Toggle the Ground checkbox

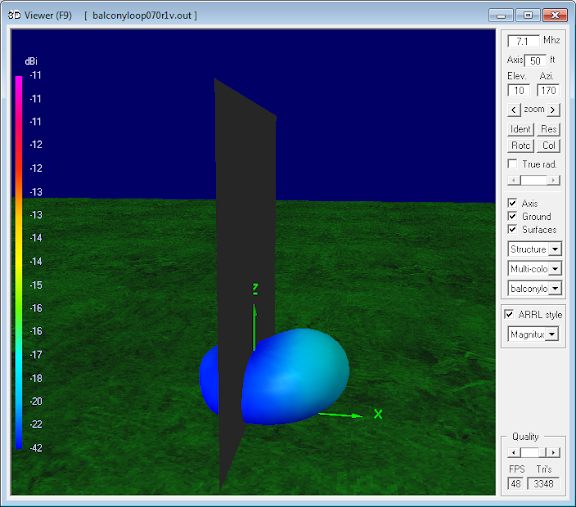click(x=512, y=216)
